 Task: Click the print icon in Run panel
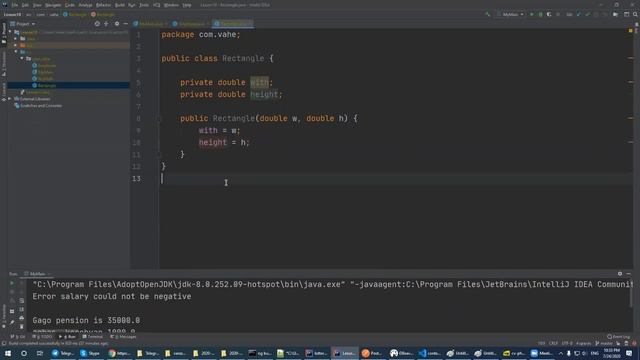click(22, 318)
